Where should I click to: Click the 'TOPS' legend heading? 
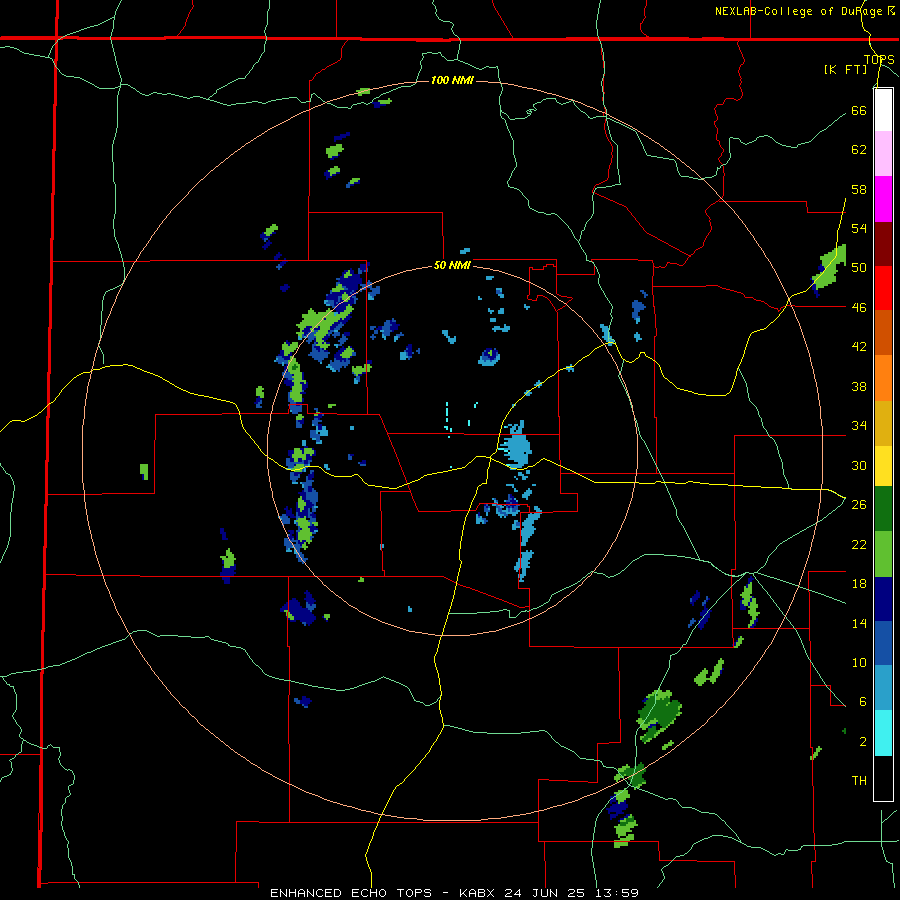(879, 60)
